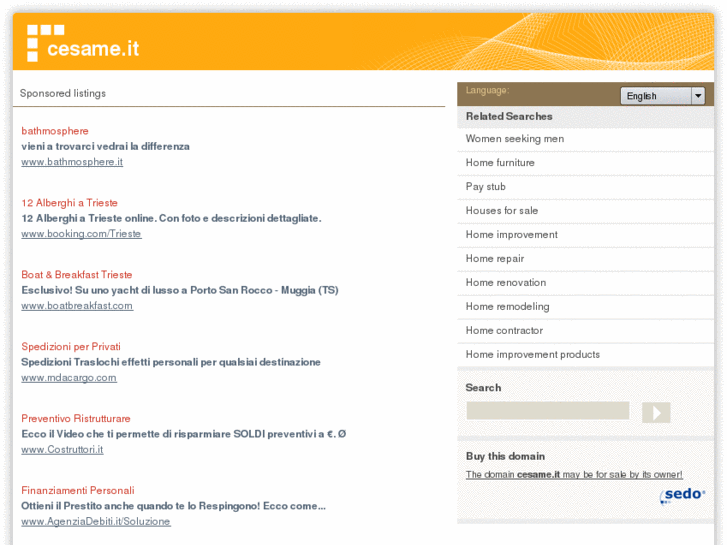Click description 'vieni a trovarci vedrai la differenza'
Image resolution: width=727 pixels, height=545 pixels.
coord(105,147)
